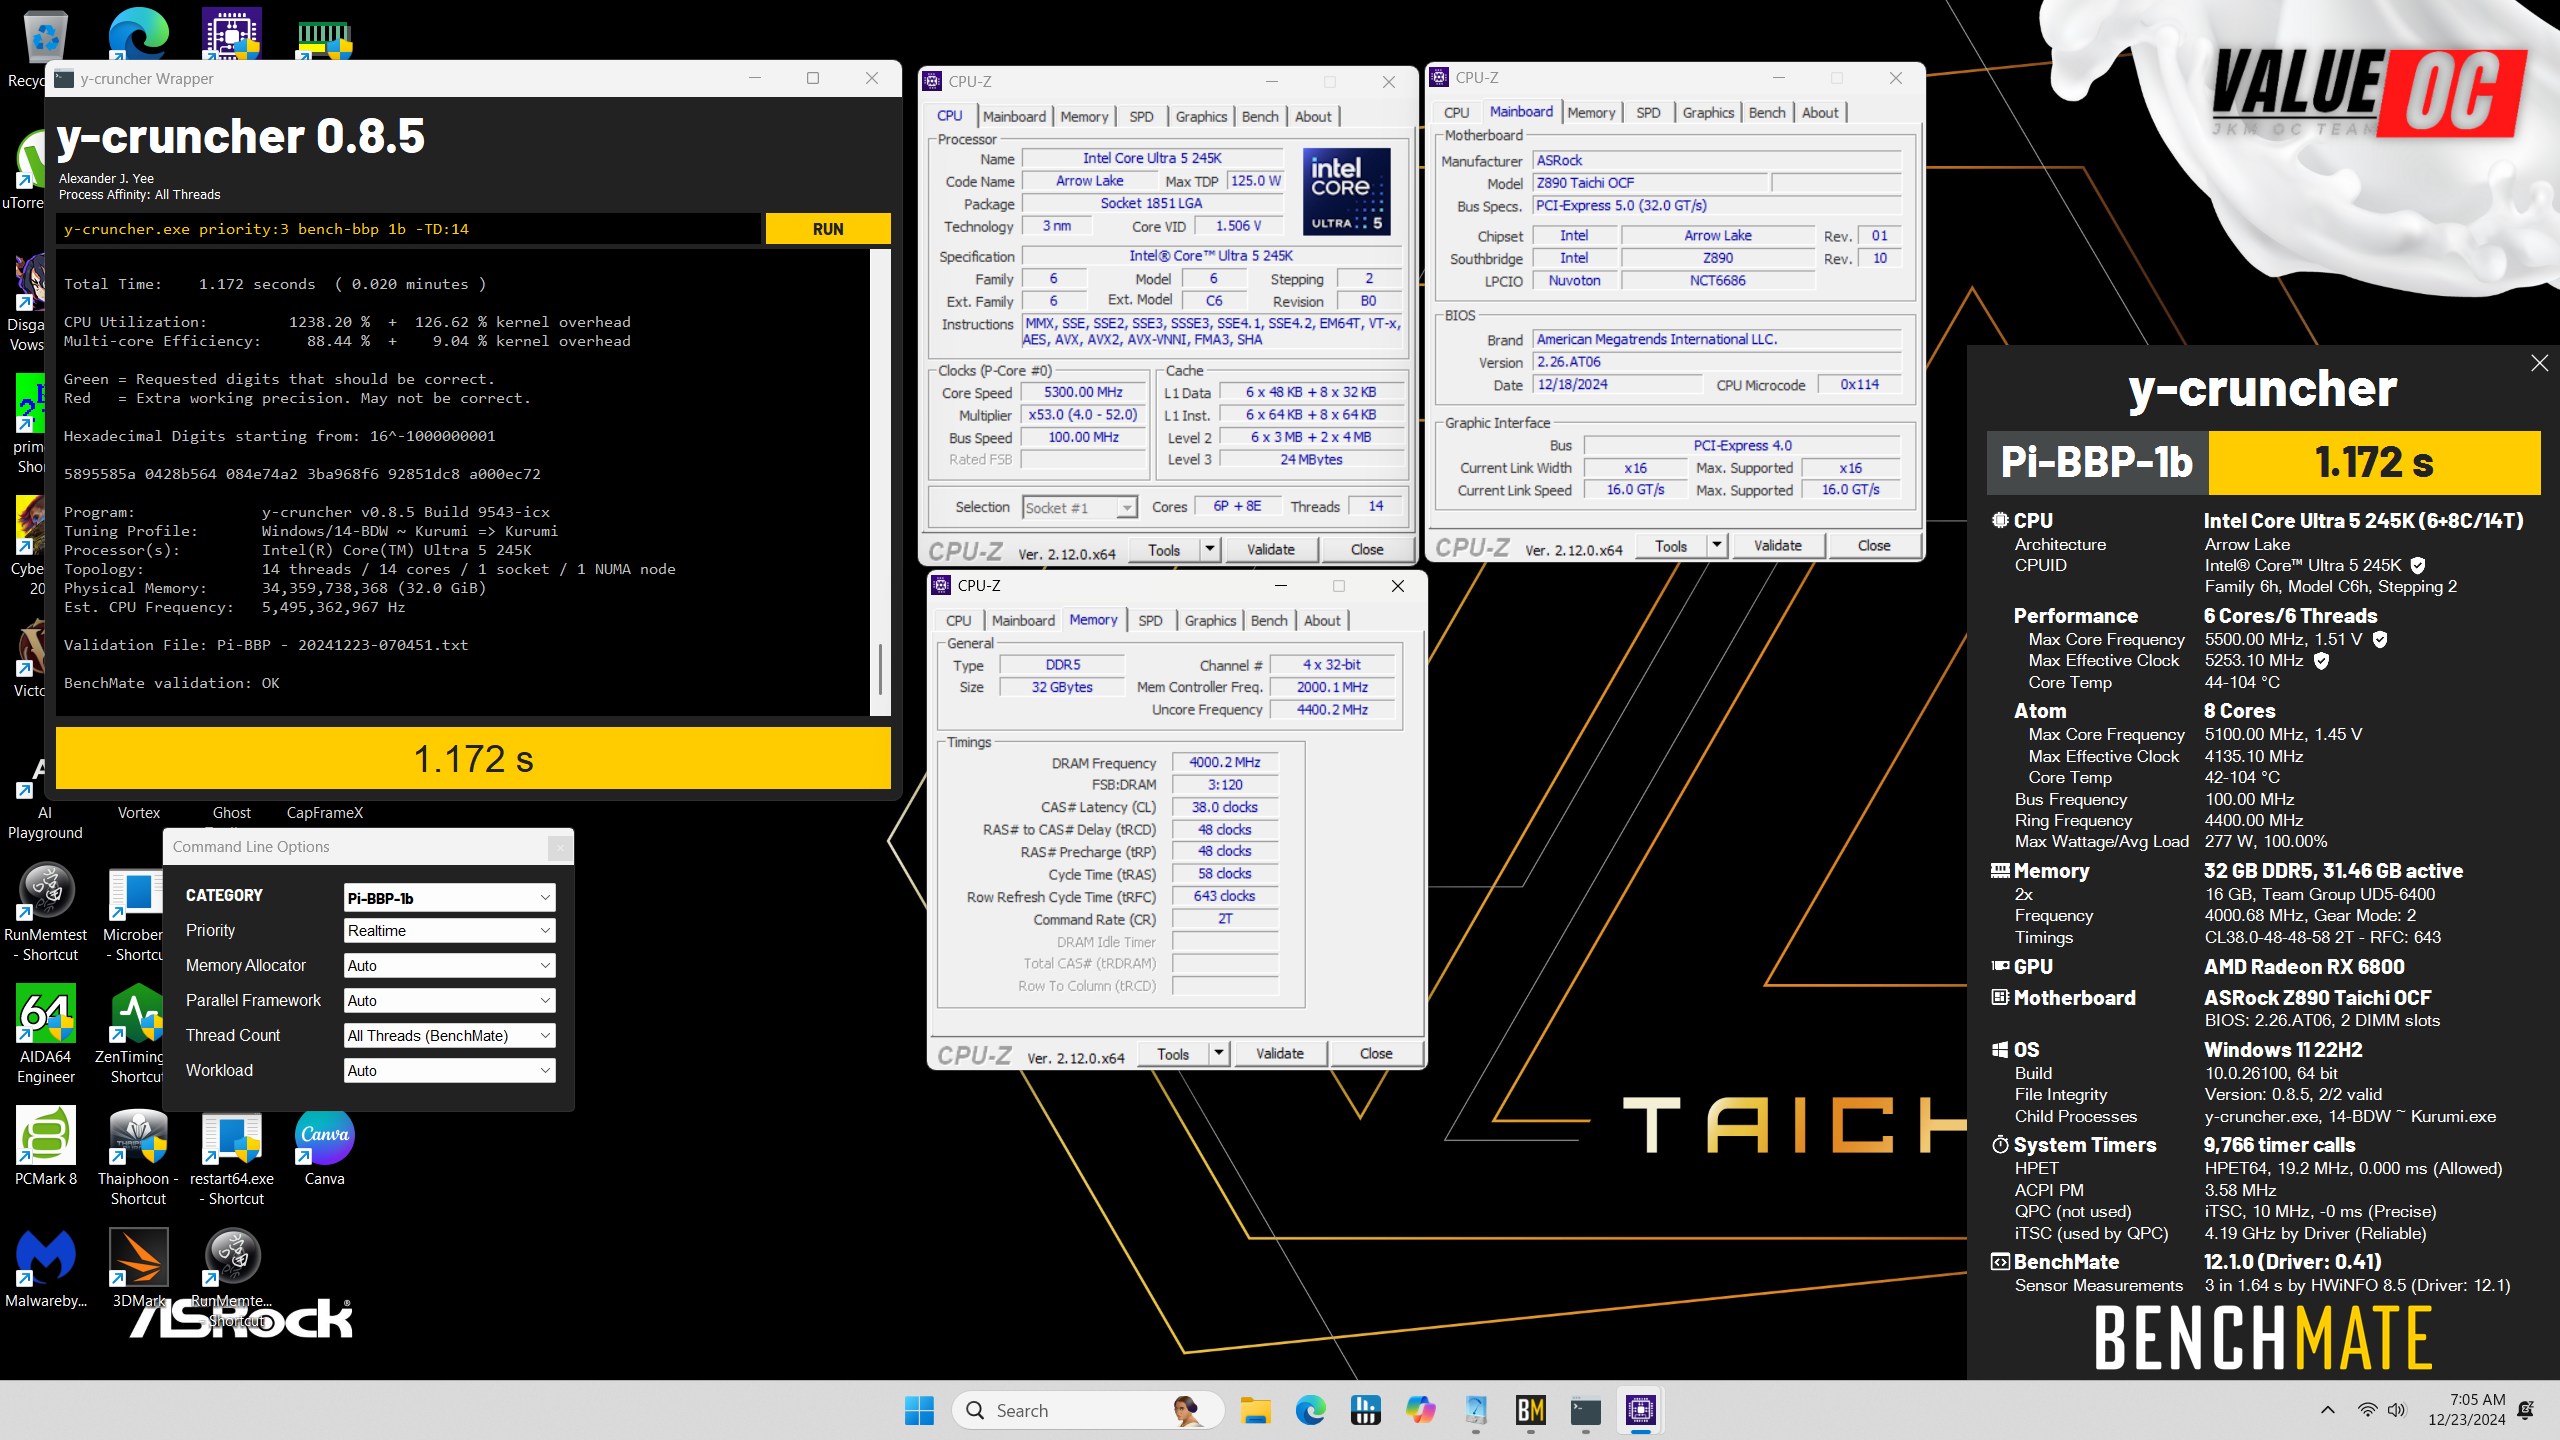Open the Workload dropdown
Screen dimensions: 2560x1440
(x=449, y=1070)
